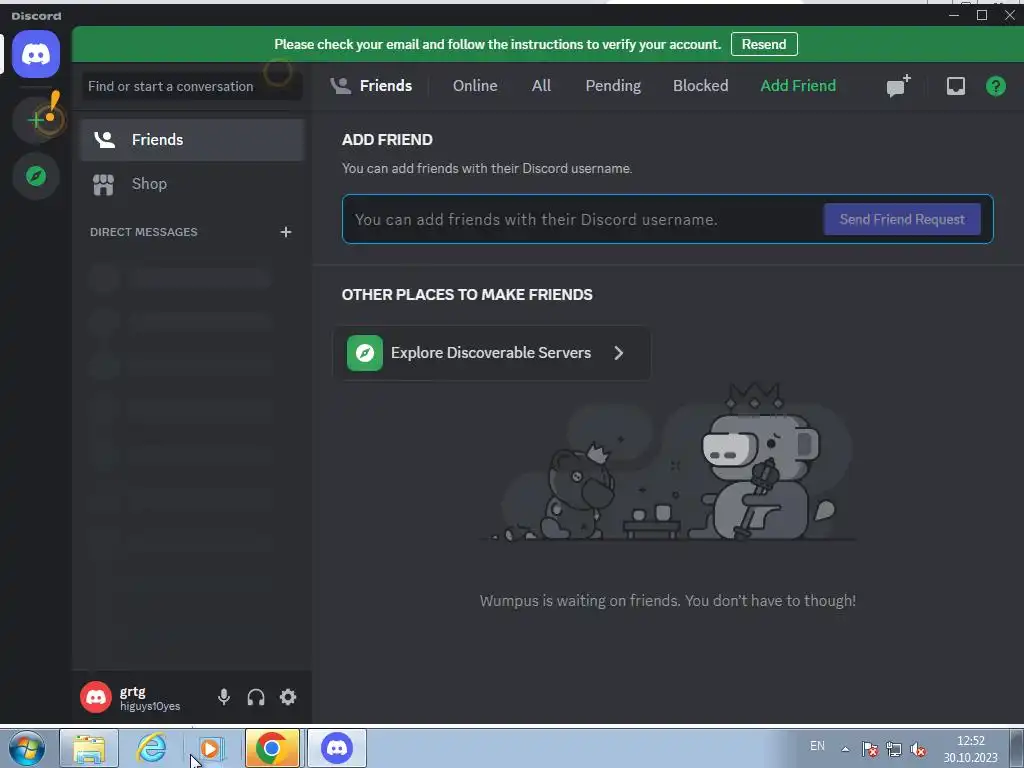Screen dimensions: 1024x768
Task: Click Resend verification email button
Action: 764,44
